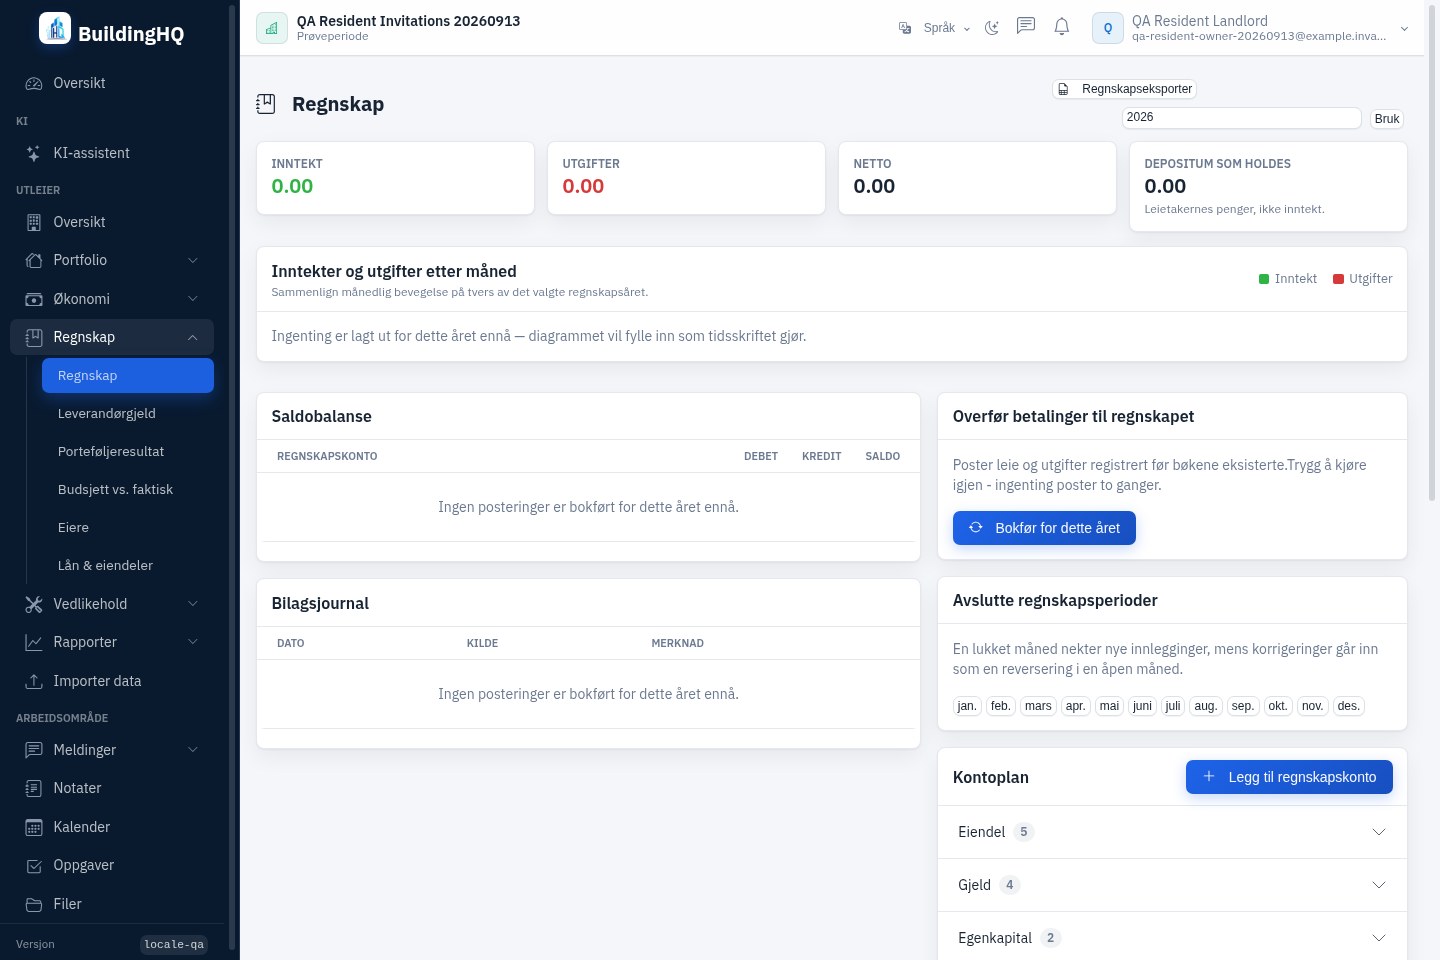Click the Filer folder icon
This screenshot has width=1440, height=960.
[34, 904]
